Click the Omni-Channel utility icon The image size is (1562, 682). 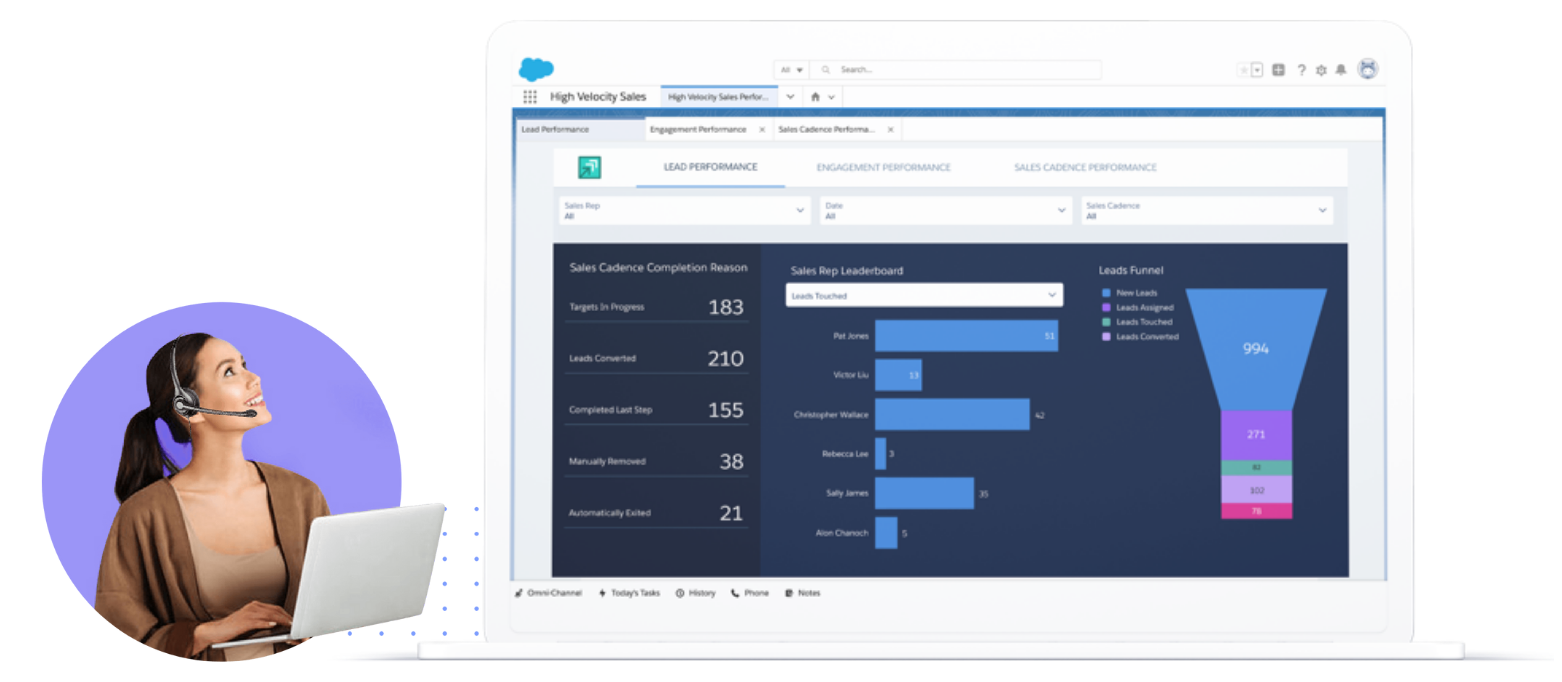(x=519, y=593)
